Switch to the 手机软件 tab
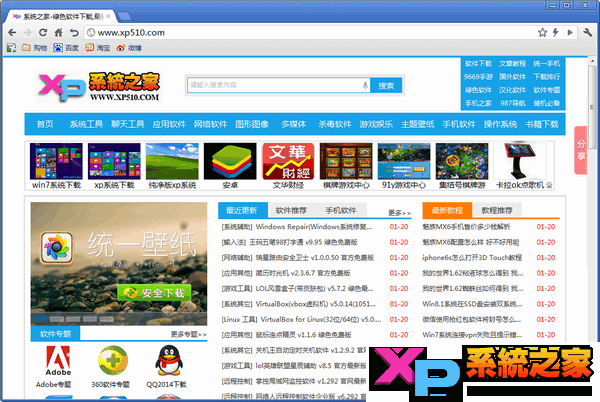This screenshot has width=600, height=402. (x=341, y=210)
